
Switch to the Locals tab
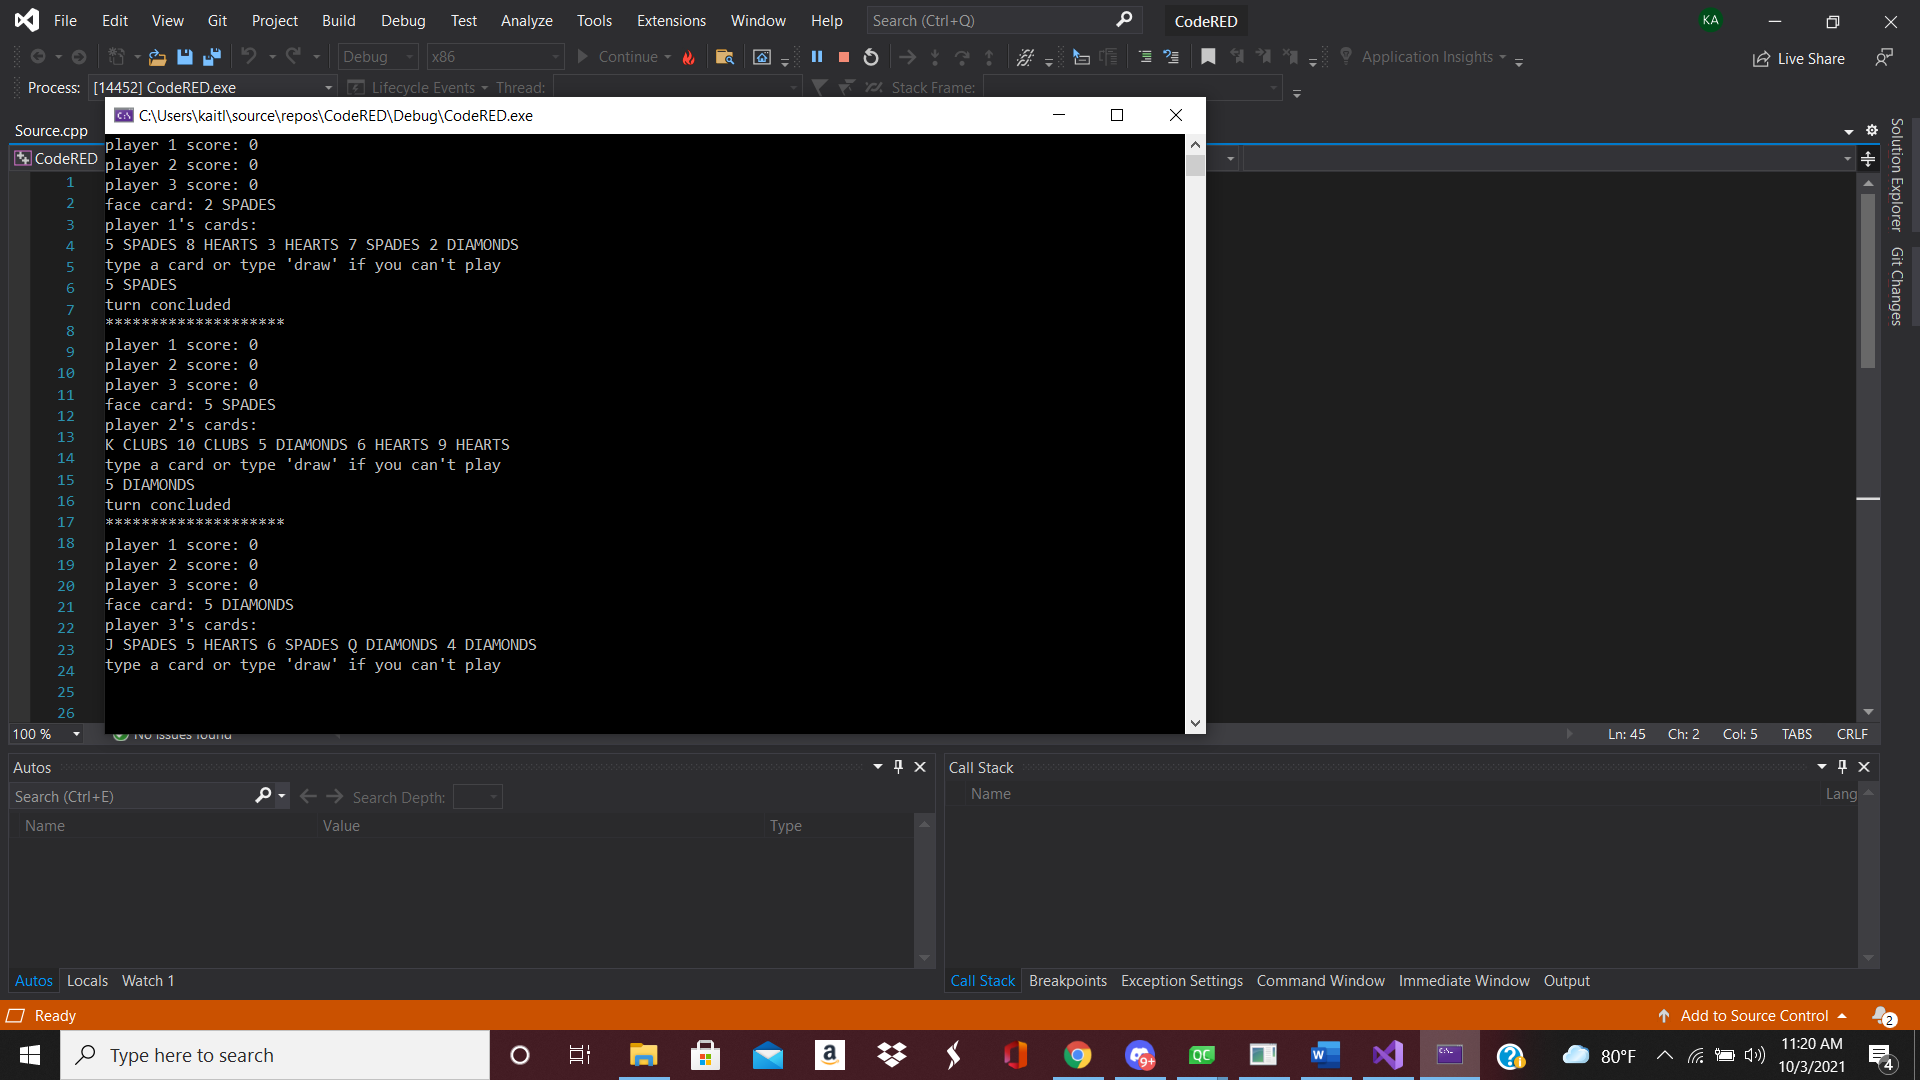87,981
